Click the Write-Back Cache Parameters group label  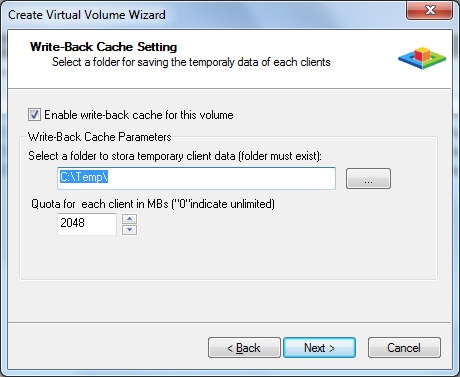point(99,137)
